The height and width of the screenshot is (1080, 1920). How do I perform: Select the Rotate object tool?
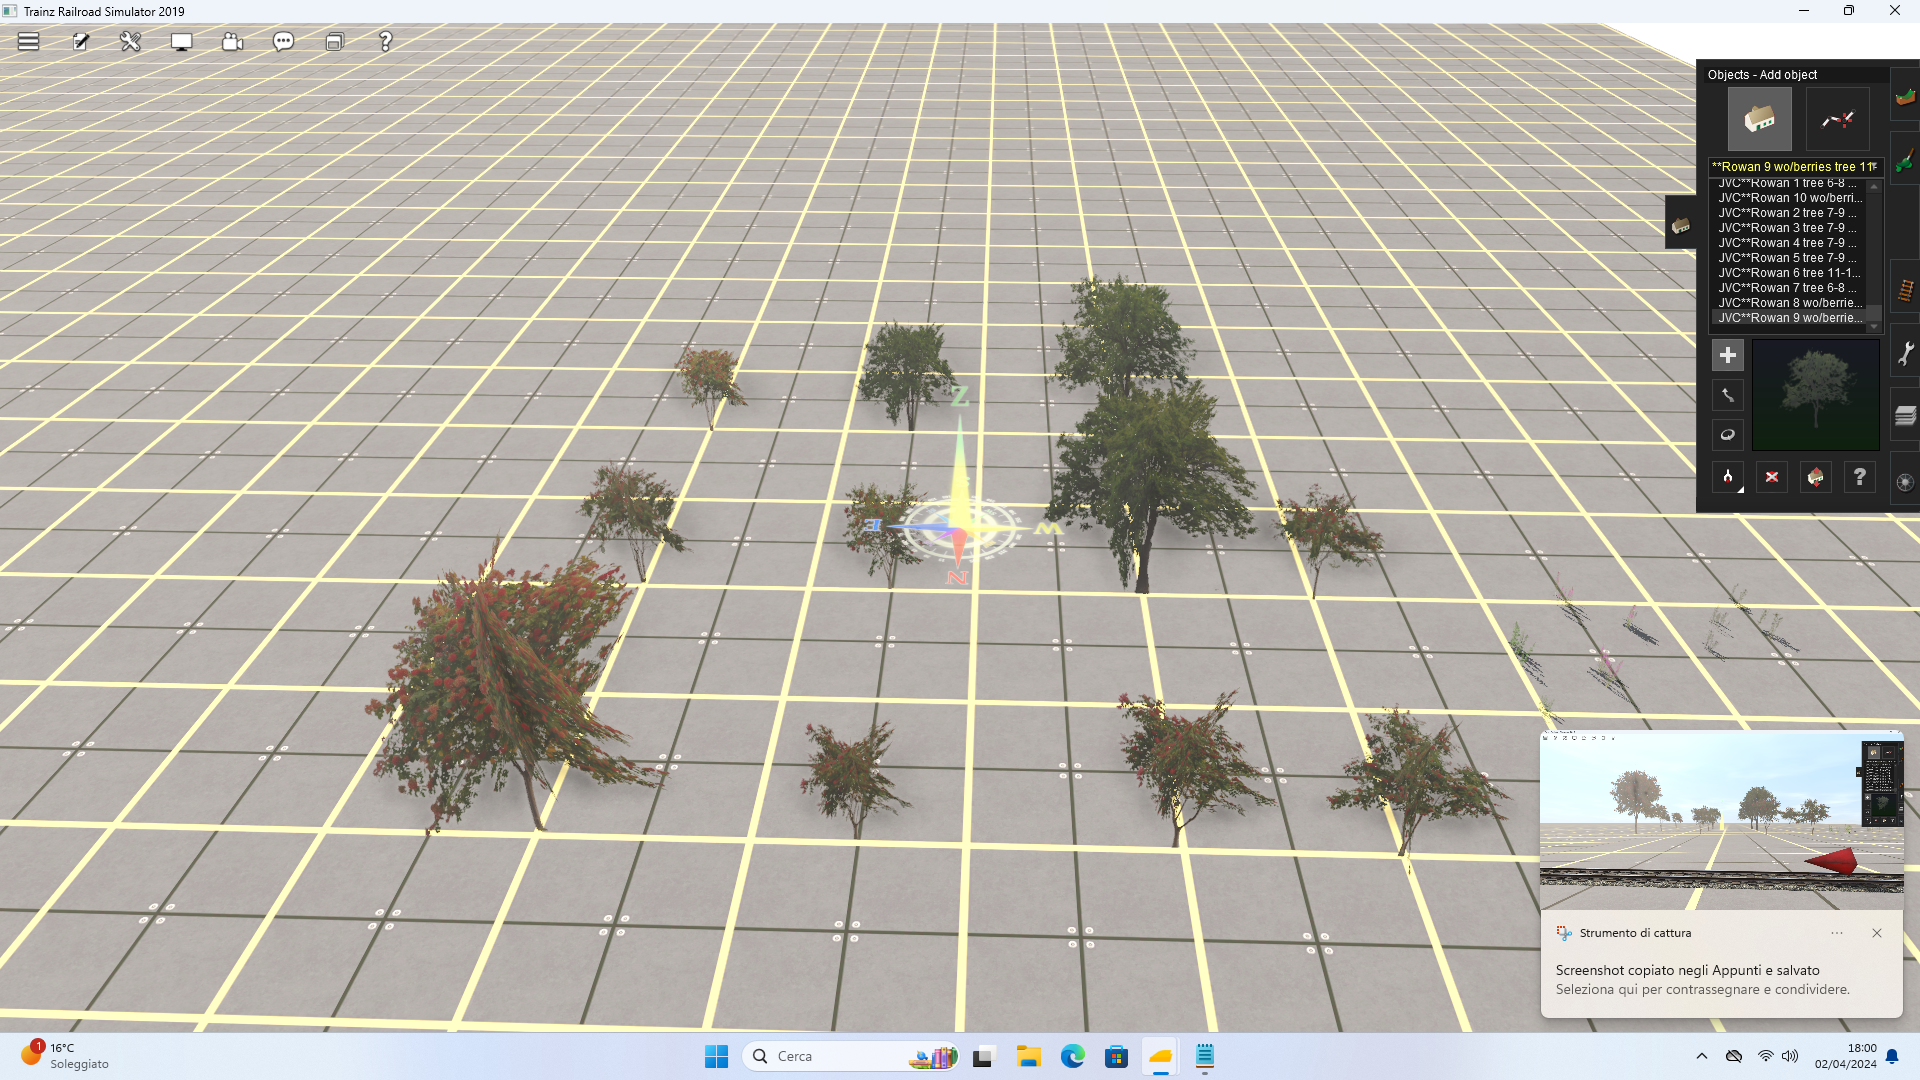1727,435
